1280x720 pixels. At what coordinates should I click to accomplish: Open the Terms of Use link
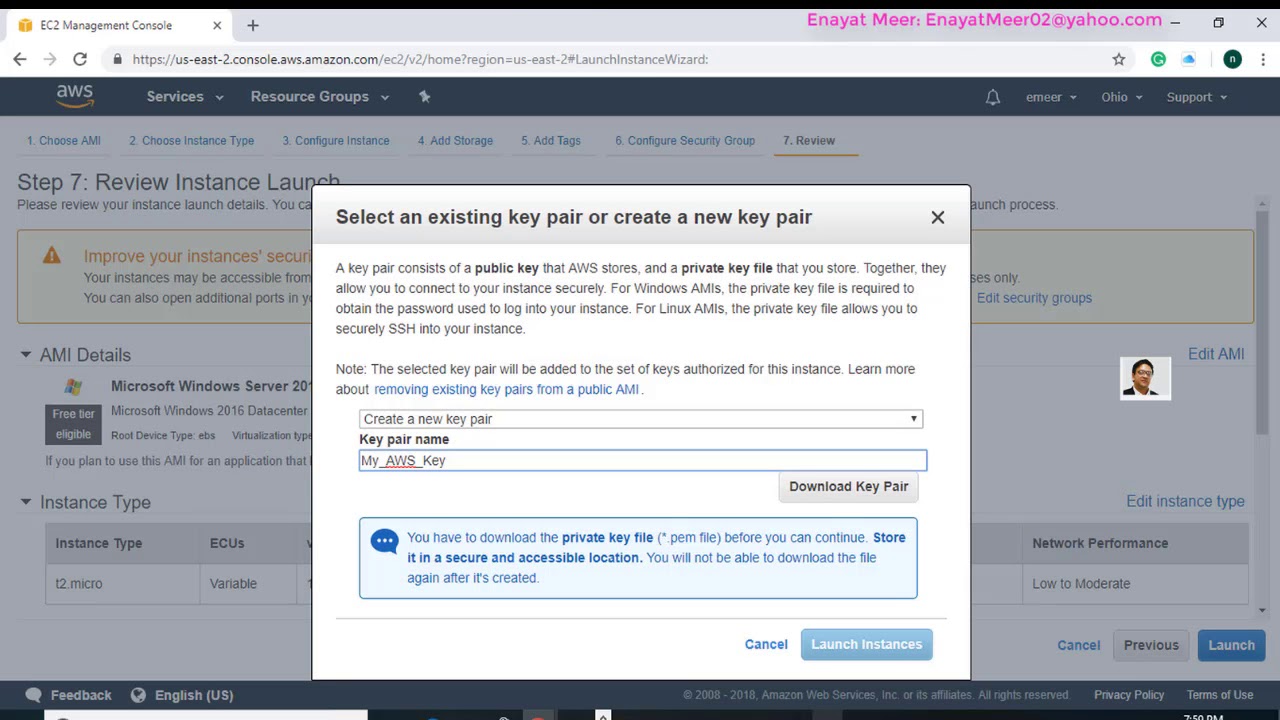[1220, 695]
